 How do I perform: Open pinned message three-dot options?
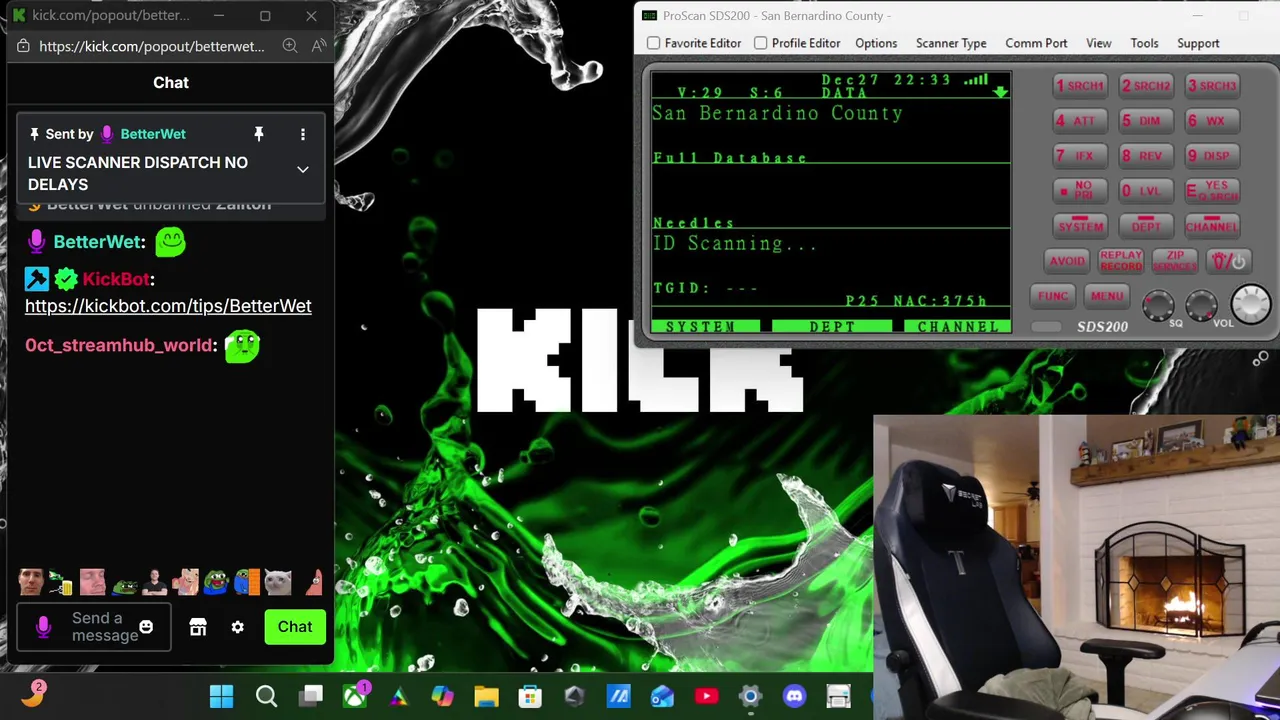(303, 134)
